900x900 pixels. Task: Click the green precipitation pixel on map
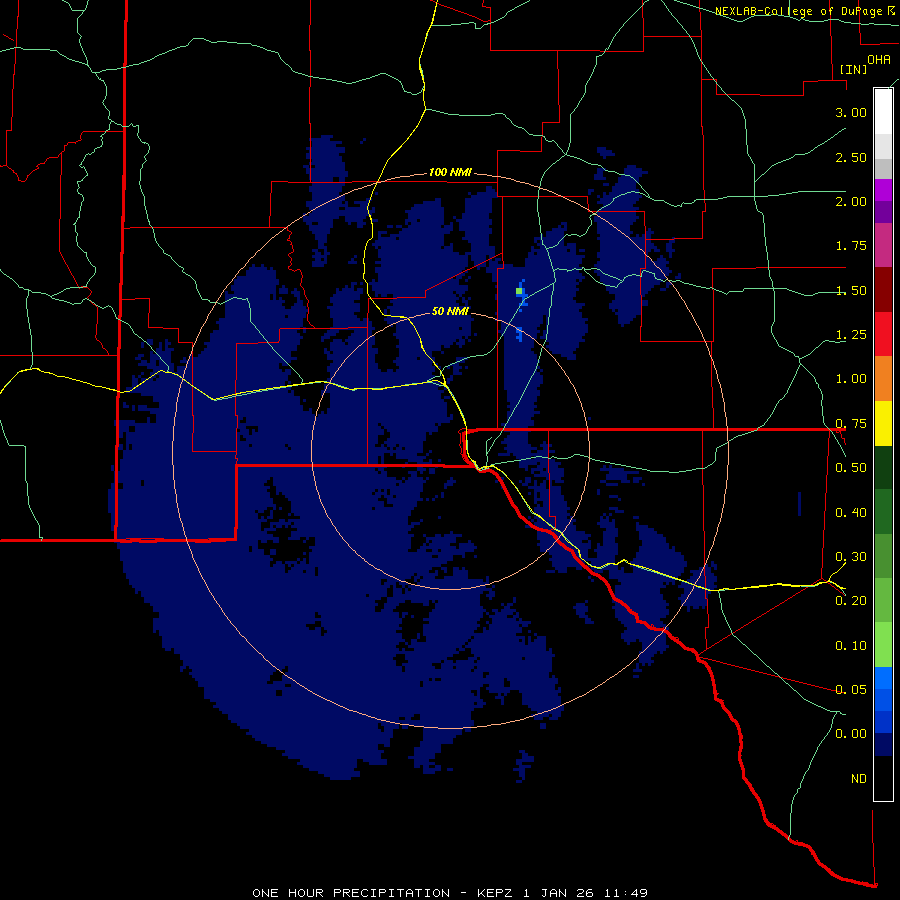click(x=519, y=292)
